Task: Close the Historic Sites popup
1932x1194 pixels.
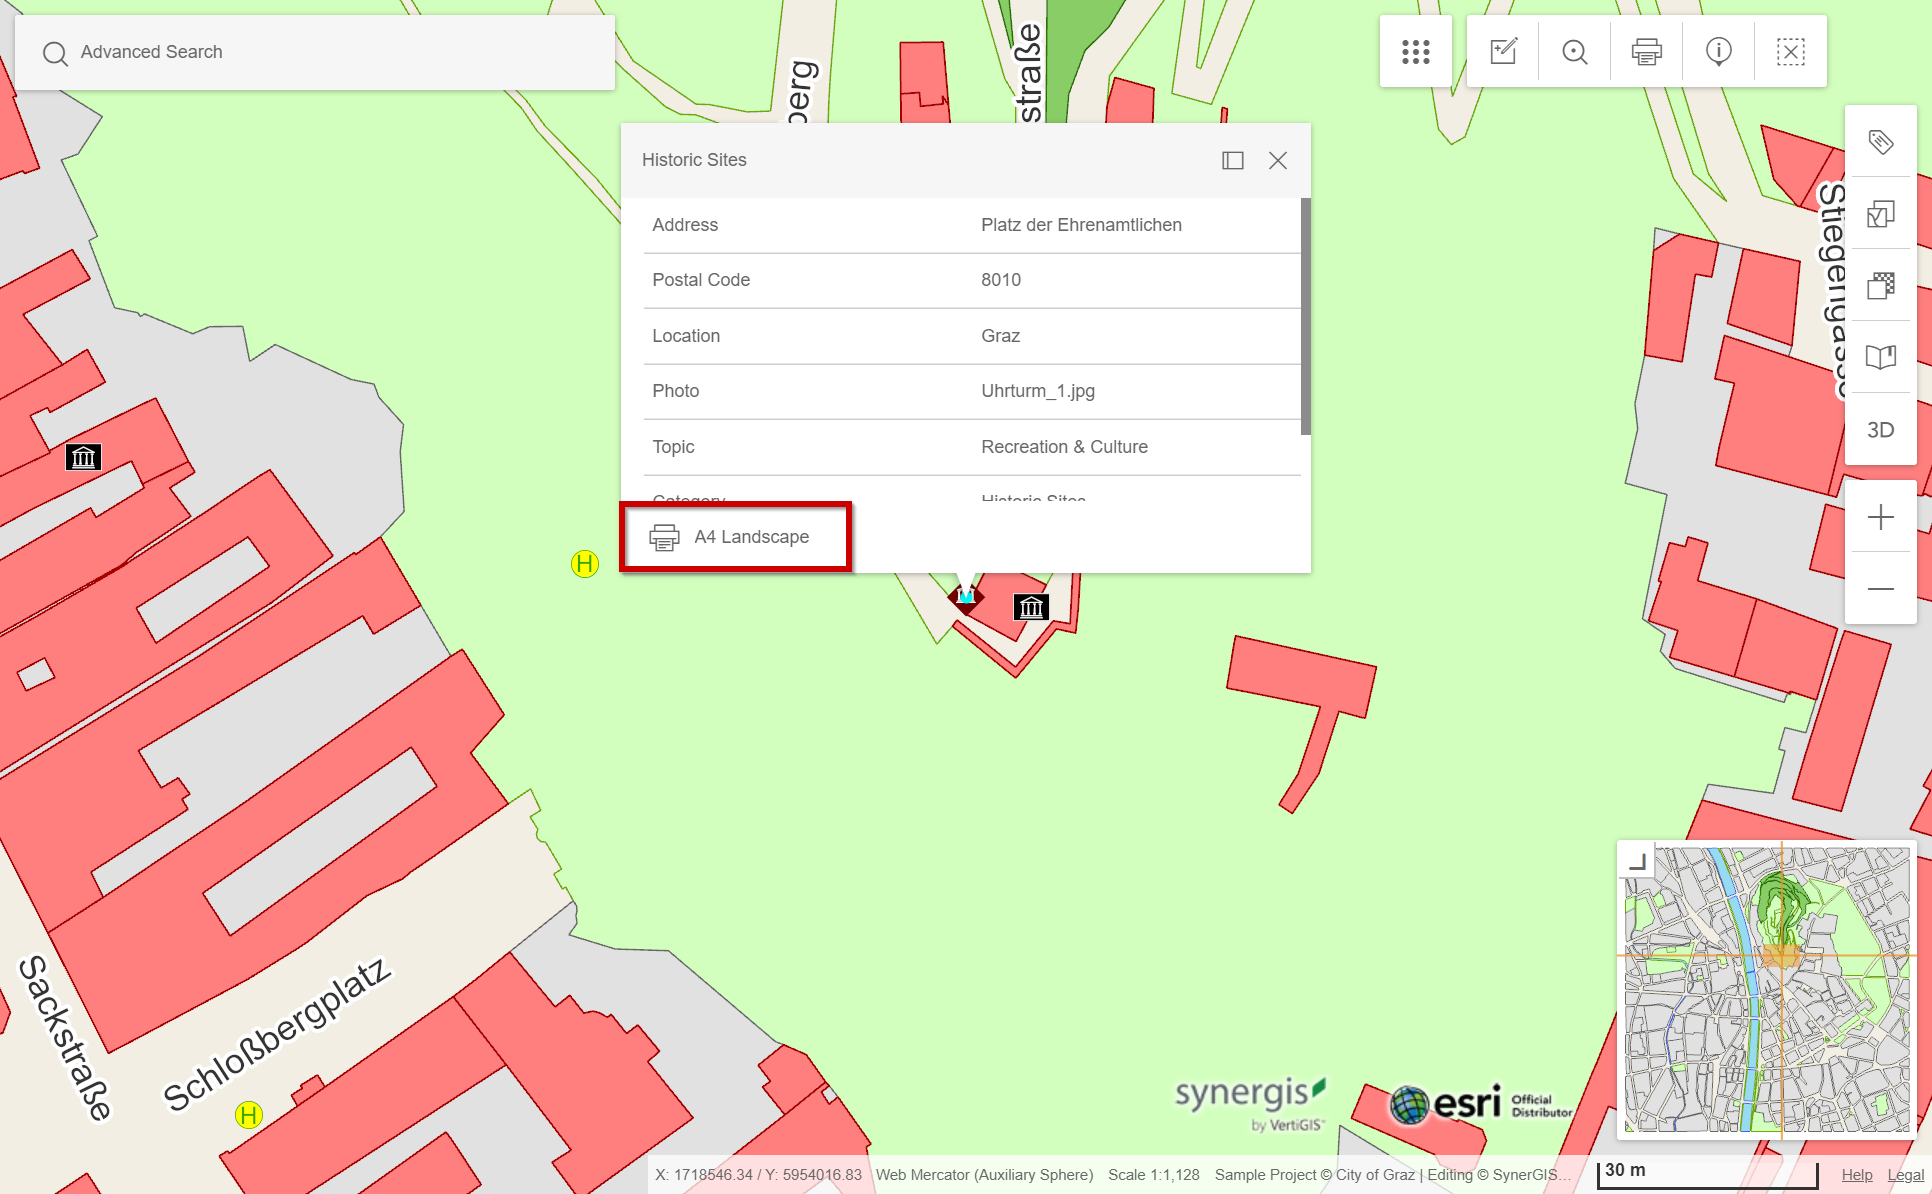Action: [x=1278, y=160]
